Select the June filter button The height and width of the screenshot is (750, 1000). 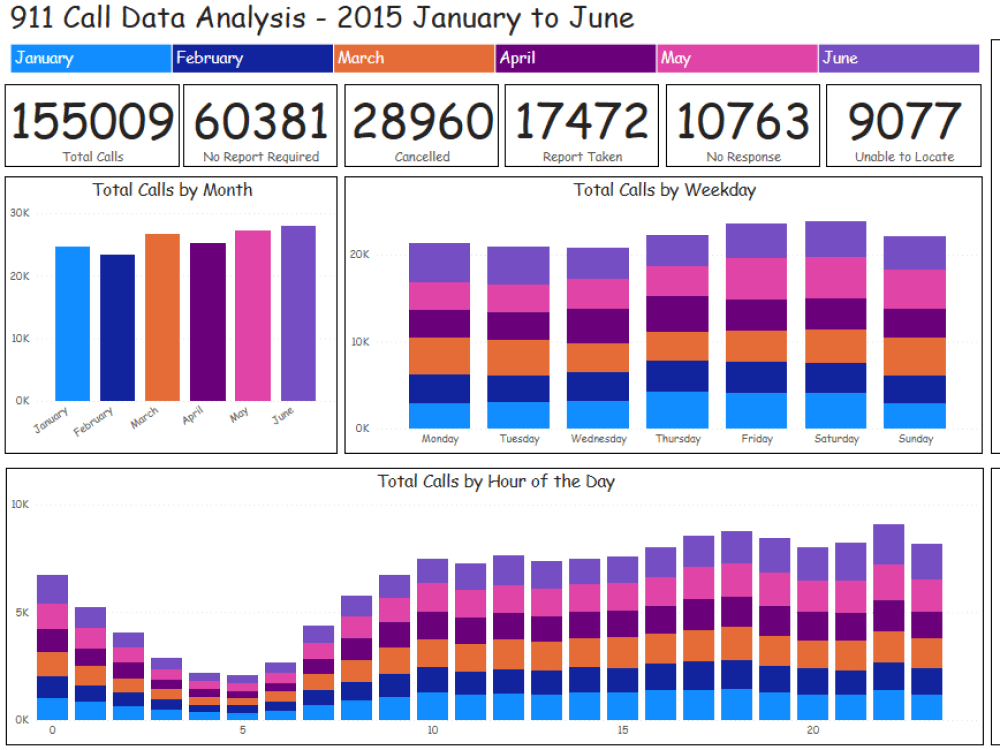tap(898, 58)
